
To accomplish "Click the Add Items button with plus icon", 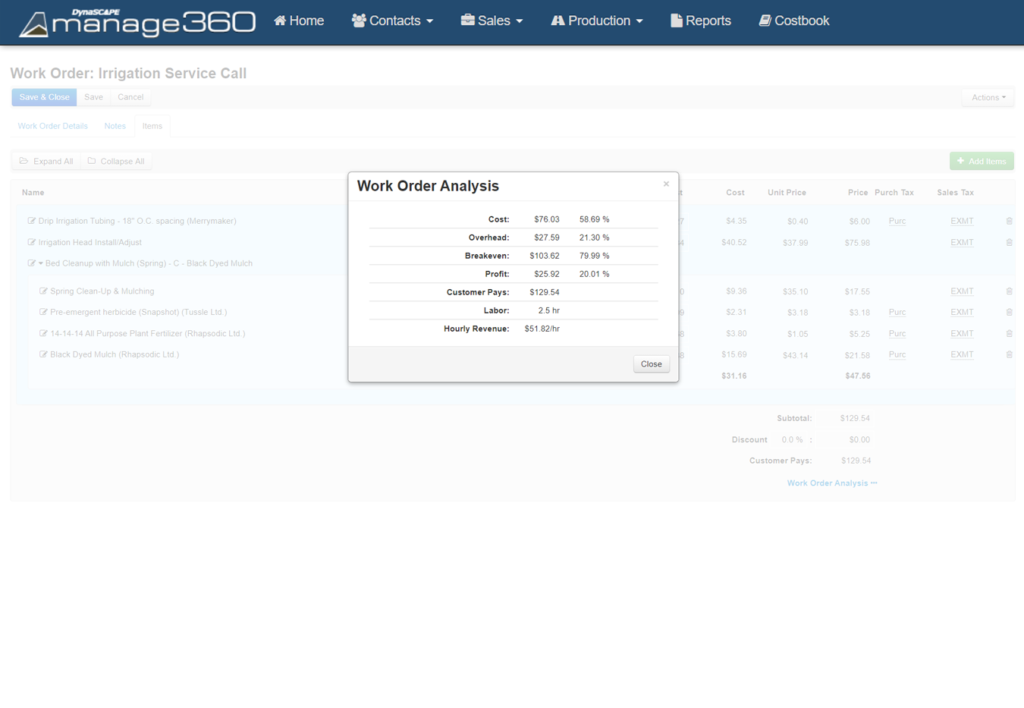I will pyautogui.click(x=981, y=161).
